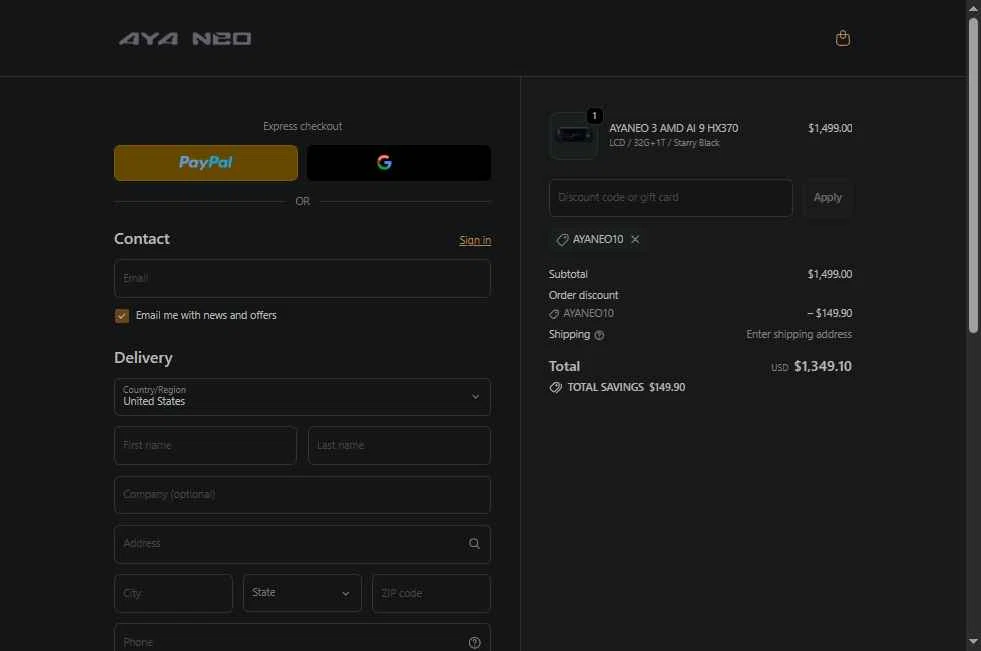Focus the City field
This screenshot has width=981, height=651.
click(x=173, y=593)
